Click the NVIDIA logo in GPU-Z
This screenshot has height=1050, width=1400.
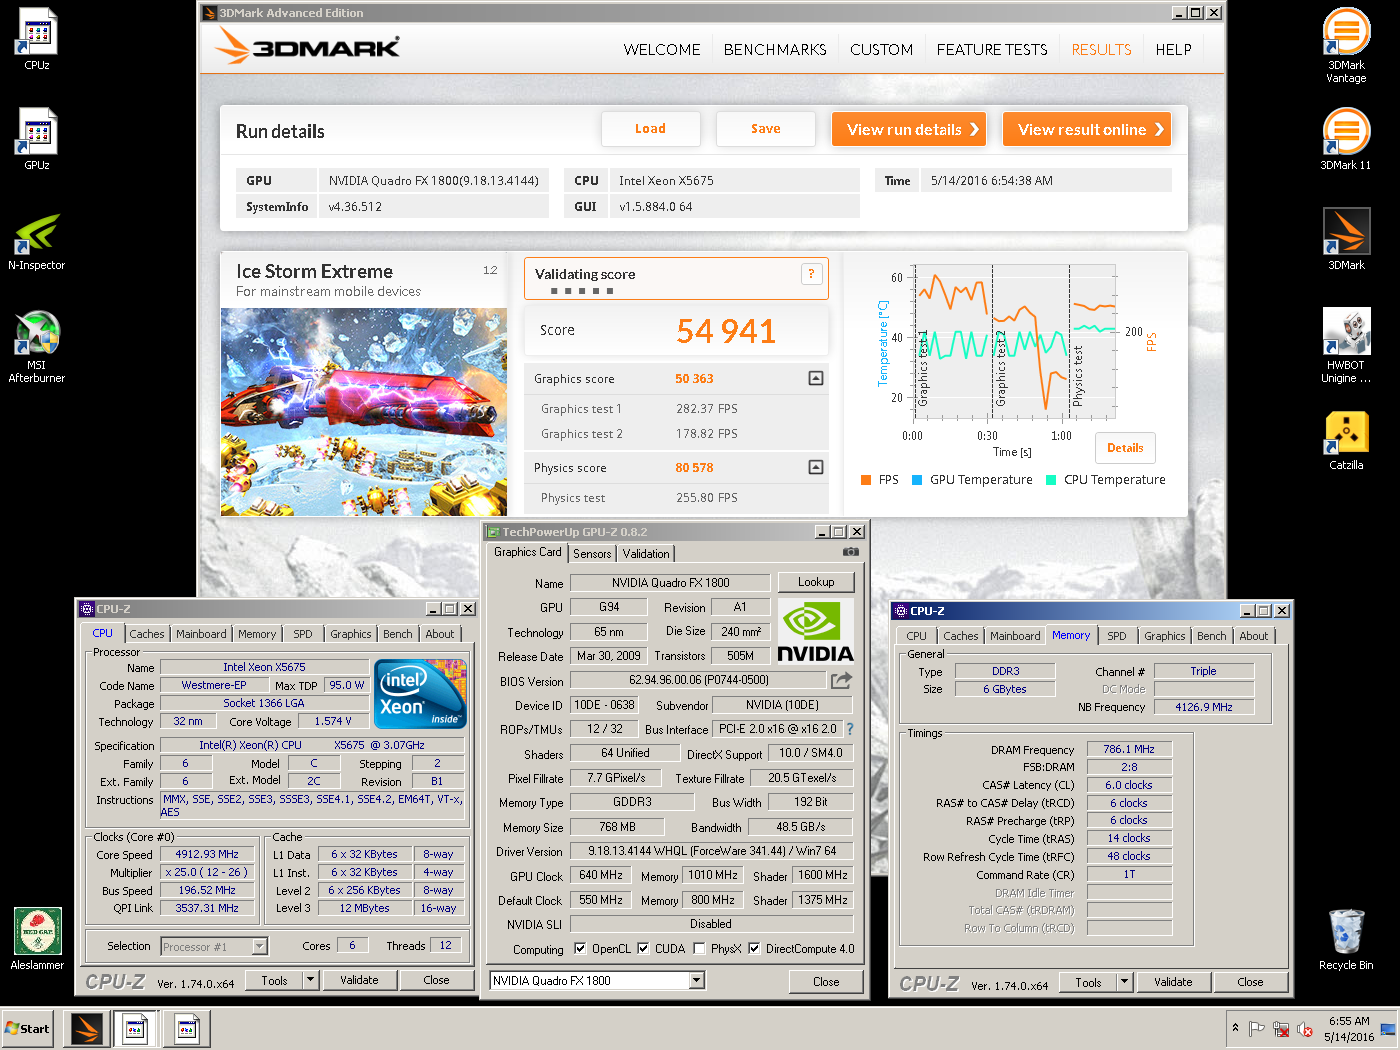coord(815,632)
